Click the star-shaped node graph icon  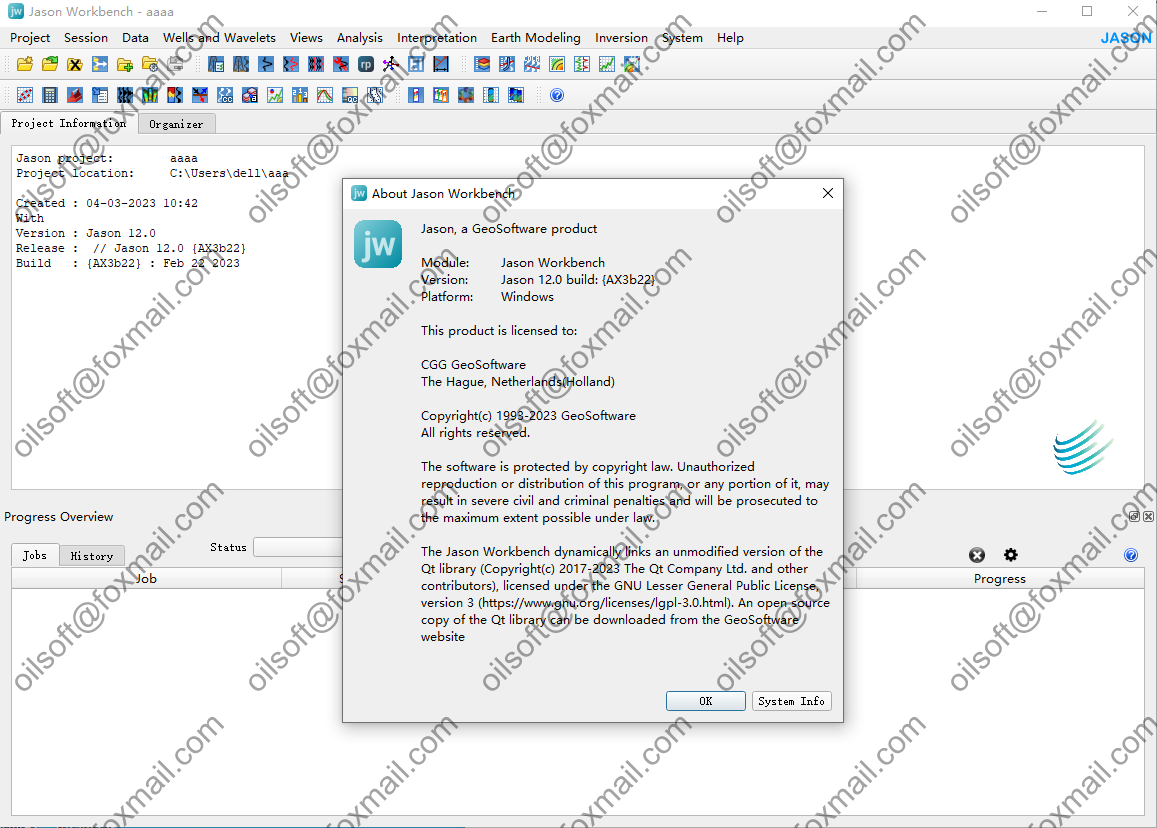pos(390,64)
